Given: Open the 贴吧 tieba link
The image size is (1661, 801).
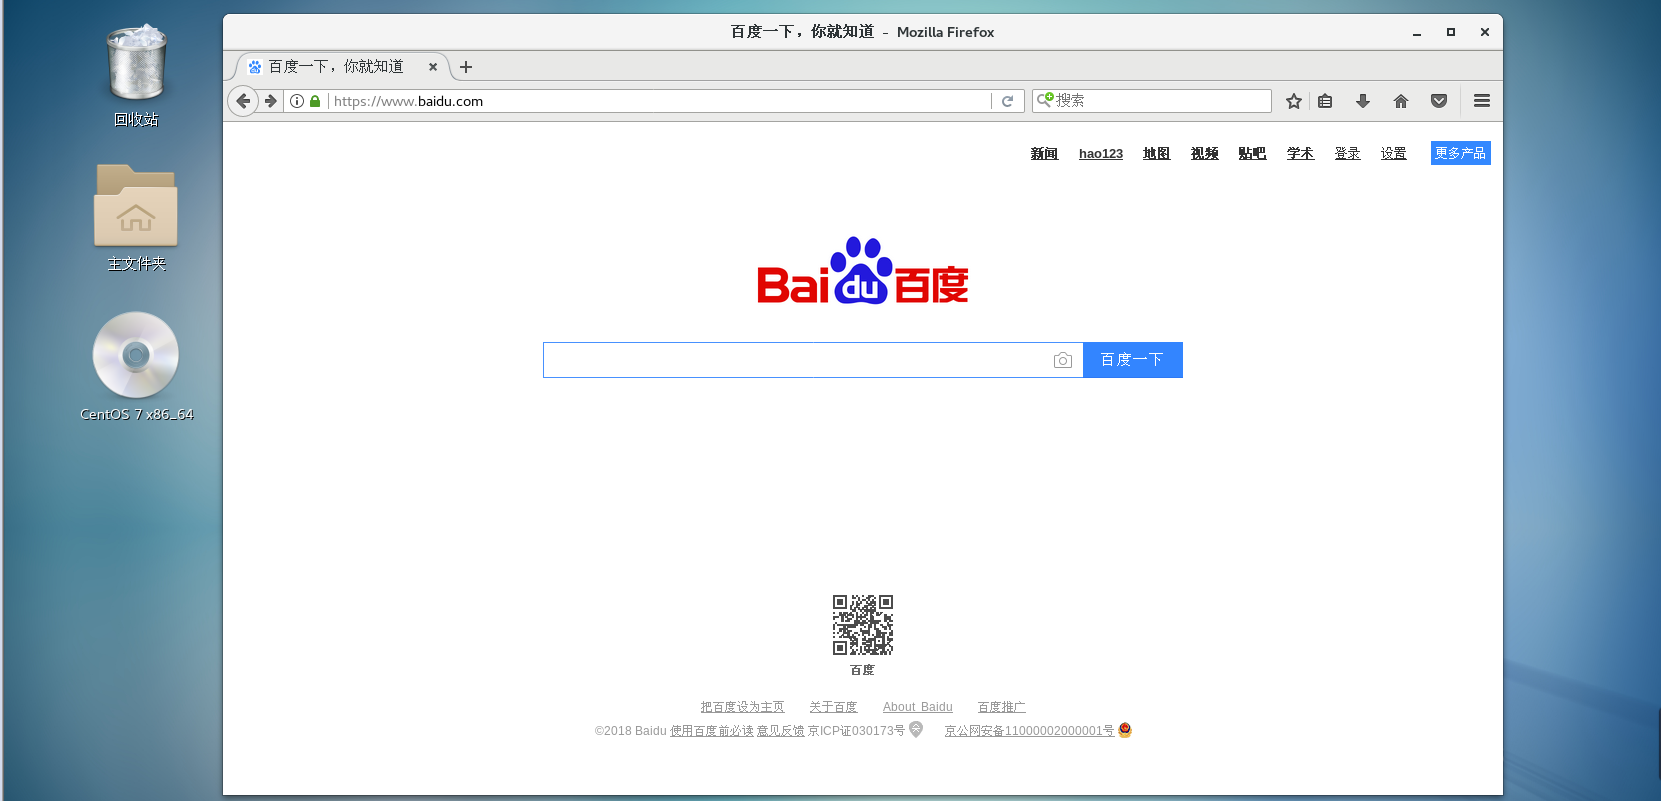Looking at the screenshot, I should click(1252, 153).
